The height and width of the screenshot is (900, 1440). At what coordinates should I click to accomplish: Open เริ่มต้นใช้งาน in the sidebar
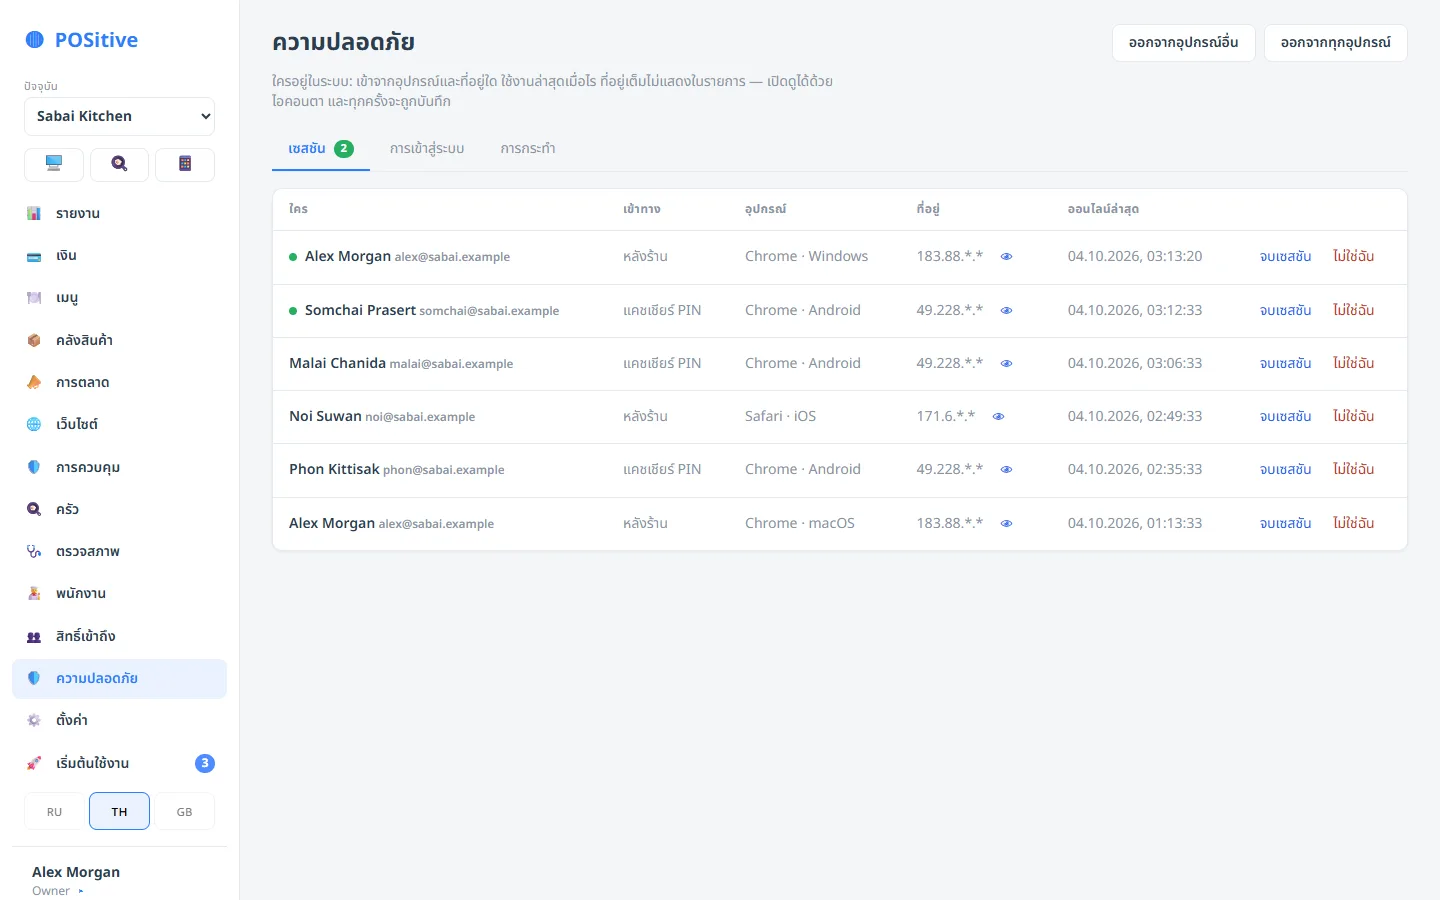coord(119,763)
